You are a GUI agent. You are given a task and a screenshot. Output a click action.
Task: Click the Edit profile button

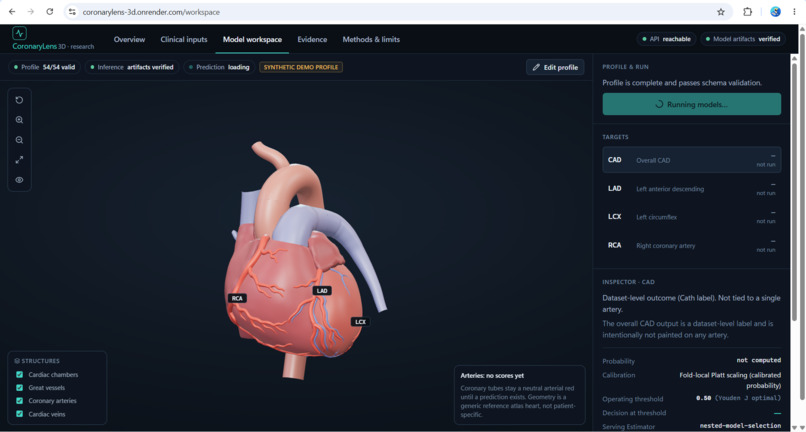point(555,67)
